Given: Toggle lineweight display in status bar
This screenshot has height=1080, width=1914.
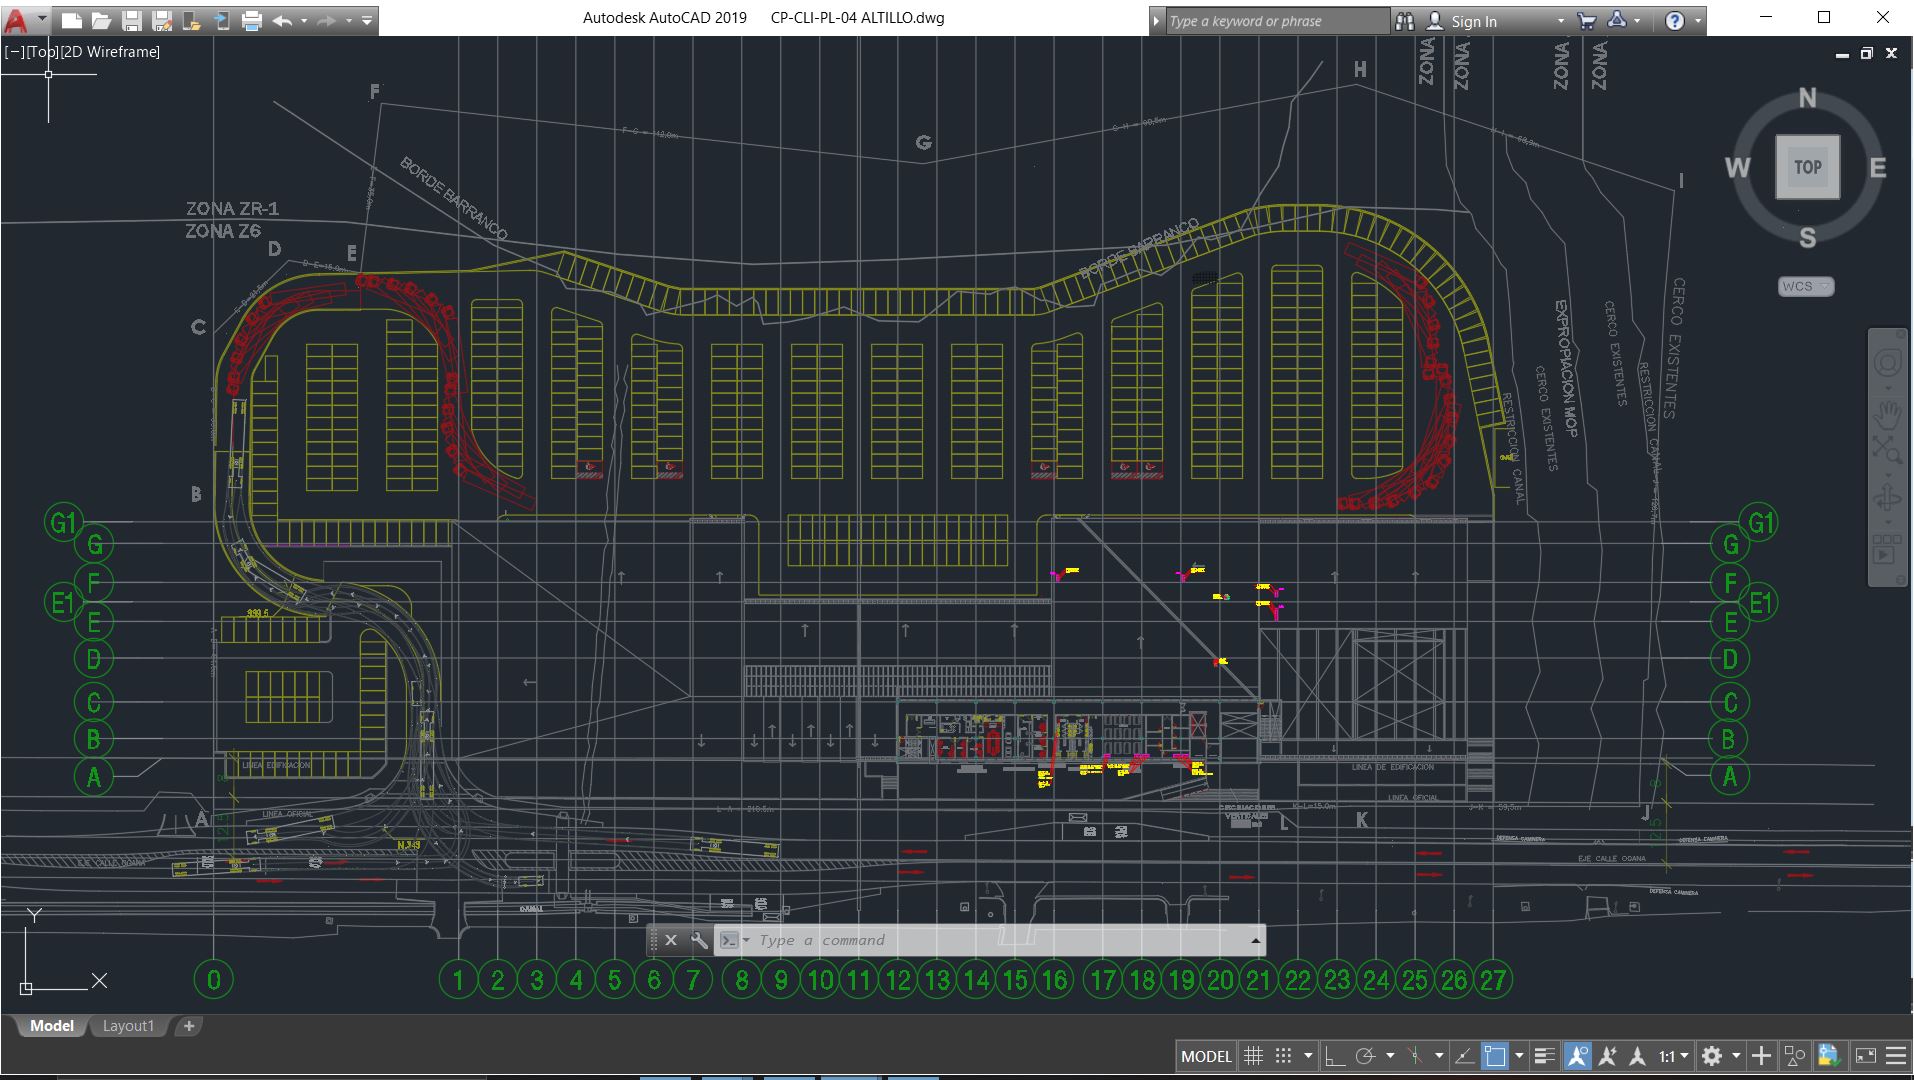Looking at the screenshot, I should click(1544, 1056).
